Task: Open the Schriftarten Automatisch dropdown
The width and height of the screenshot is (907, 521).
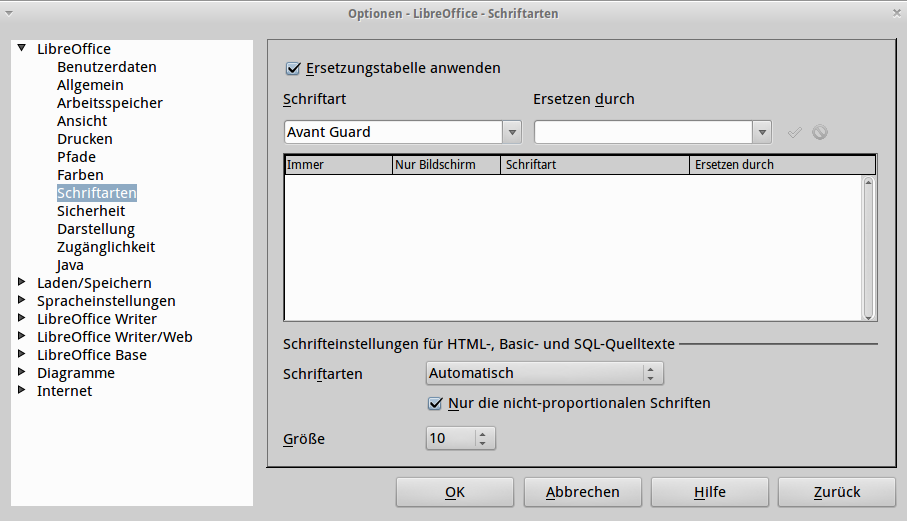Action: coord(652,374)
